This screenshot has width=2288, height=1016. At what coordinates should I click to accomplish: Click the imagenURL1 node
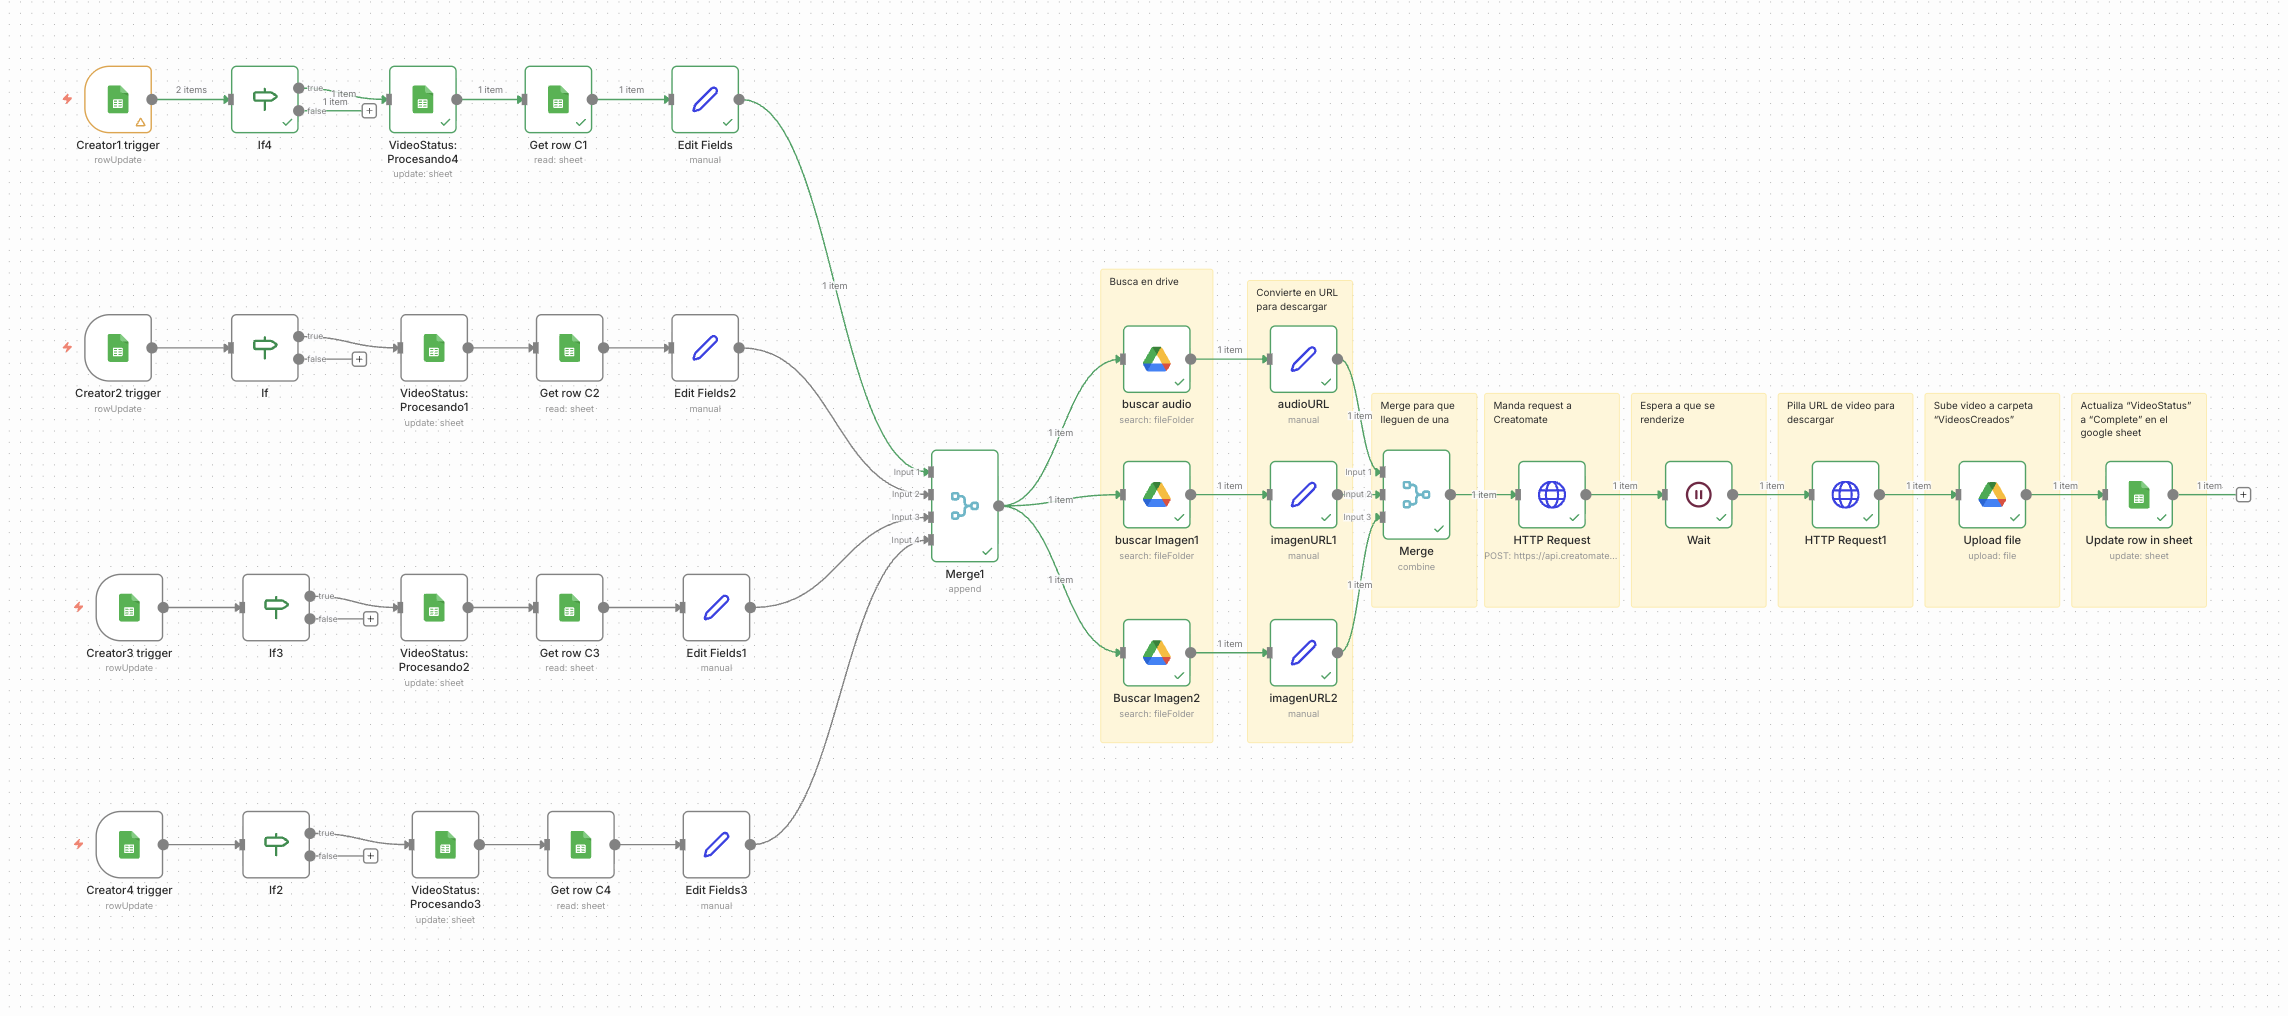coord(1303,494)
